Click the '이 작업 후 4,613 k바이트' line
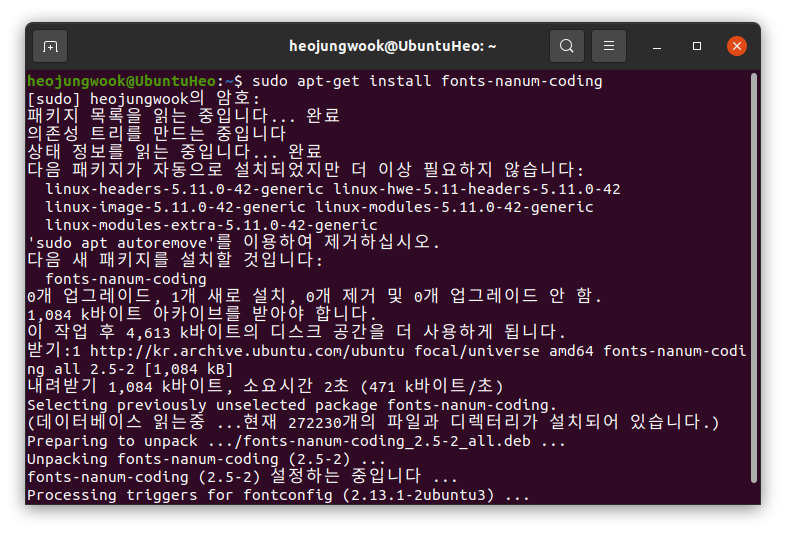This screenshot has height=533, width=786. (x=296, y=332)
